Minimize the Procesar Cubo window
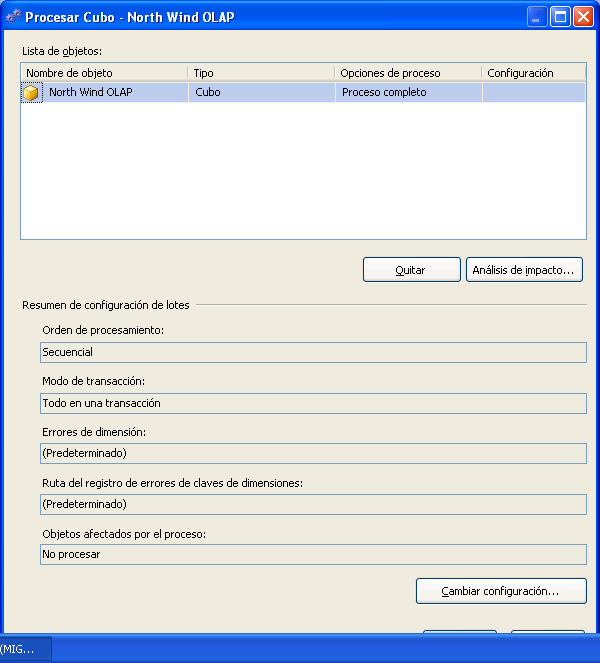Screen dimensions: 600x663 [x=537, y=17]
